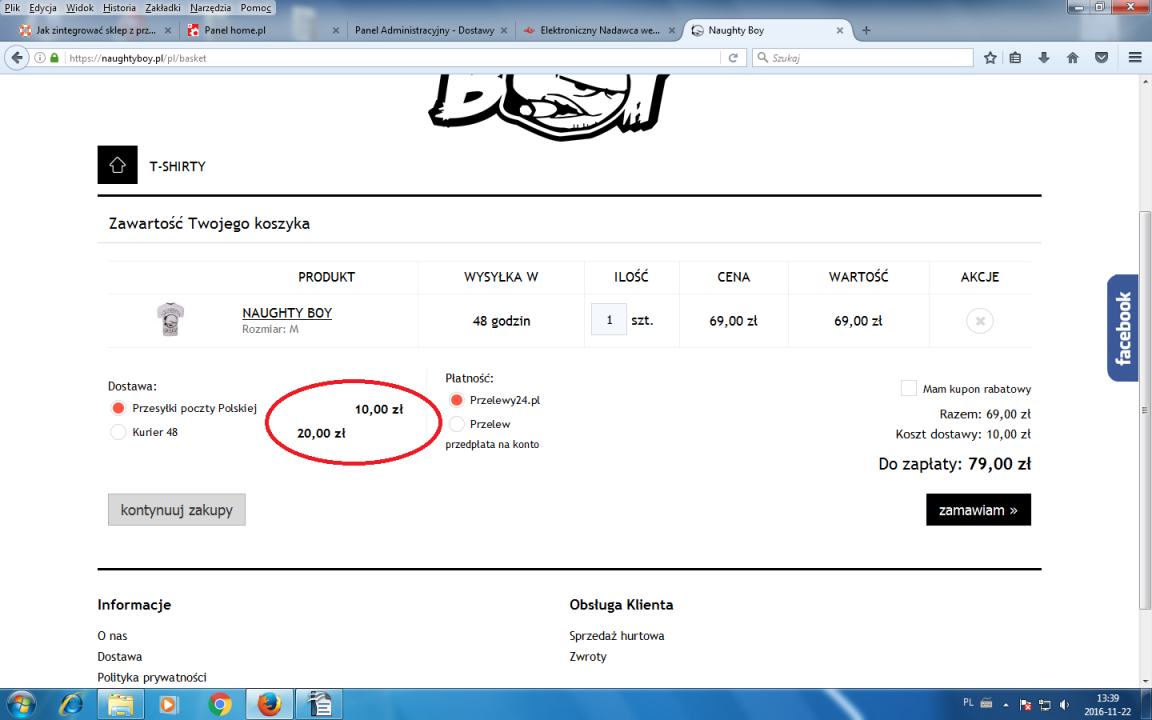The width and height of the screenshot is (1152, 720).
Task: Open the Pomoc menu
Action: pyautogui.click(x=256, y=7)
